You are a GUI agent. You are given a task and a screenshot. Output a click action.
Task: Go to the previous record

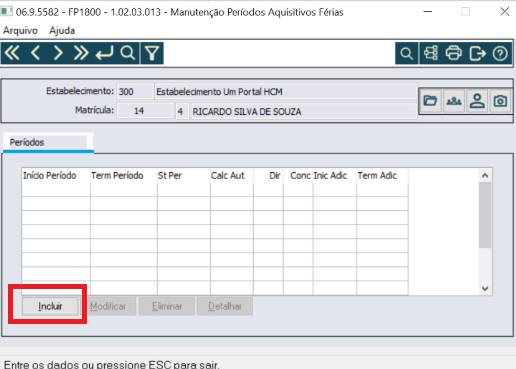[x=35, y=53]
